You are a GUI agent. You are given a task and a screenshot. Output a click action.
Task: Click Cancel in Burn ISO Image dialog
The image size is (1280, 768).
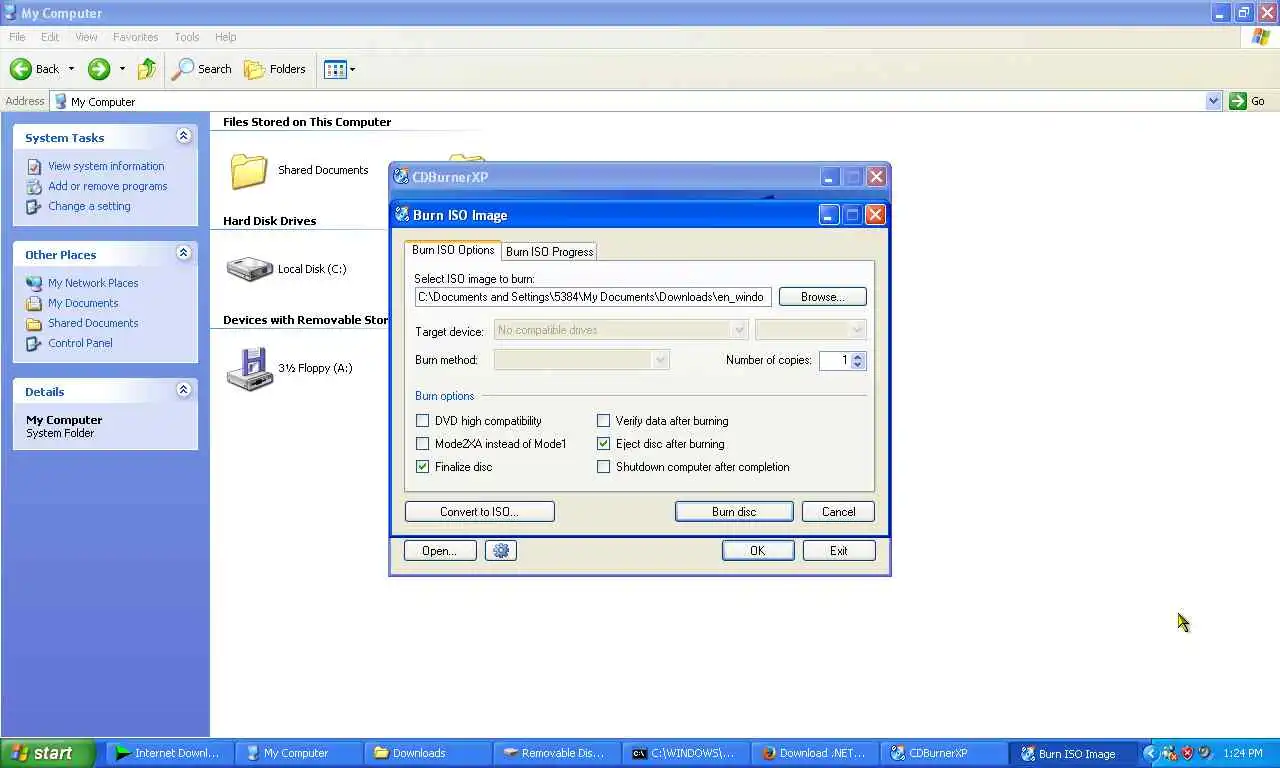(838, 512)
